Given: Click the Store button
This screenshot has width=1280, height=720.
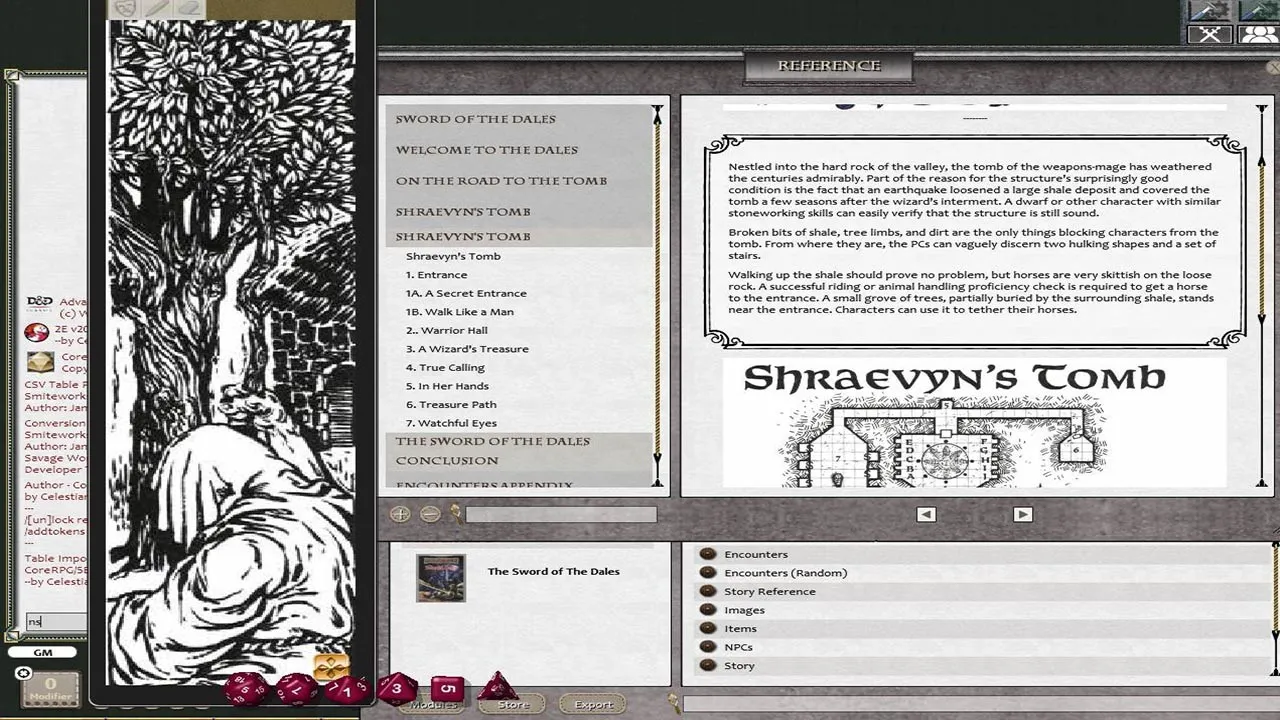Looking at the screenshot, I should click(x=513, y=704).
